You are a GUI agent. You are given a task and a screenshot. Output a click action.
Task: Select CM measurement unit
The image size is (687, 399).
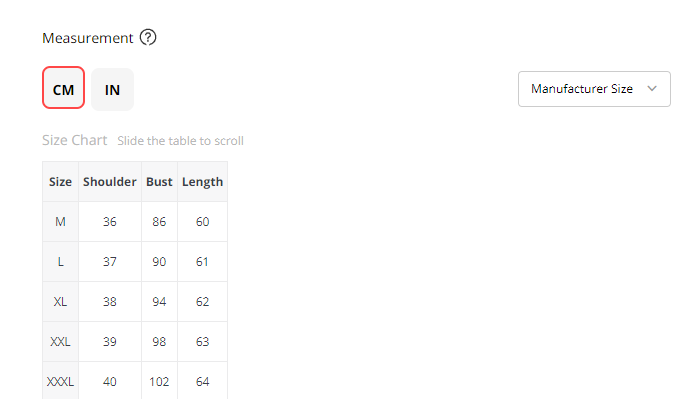pos(64,88)
